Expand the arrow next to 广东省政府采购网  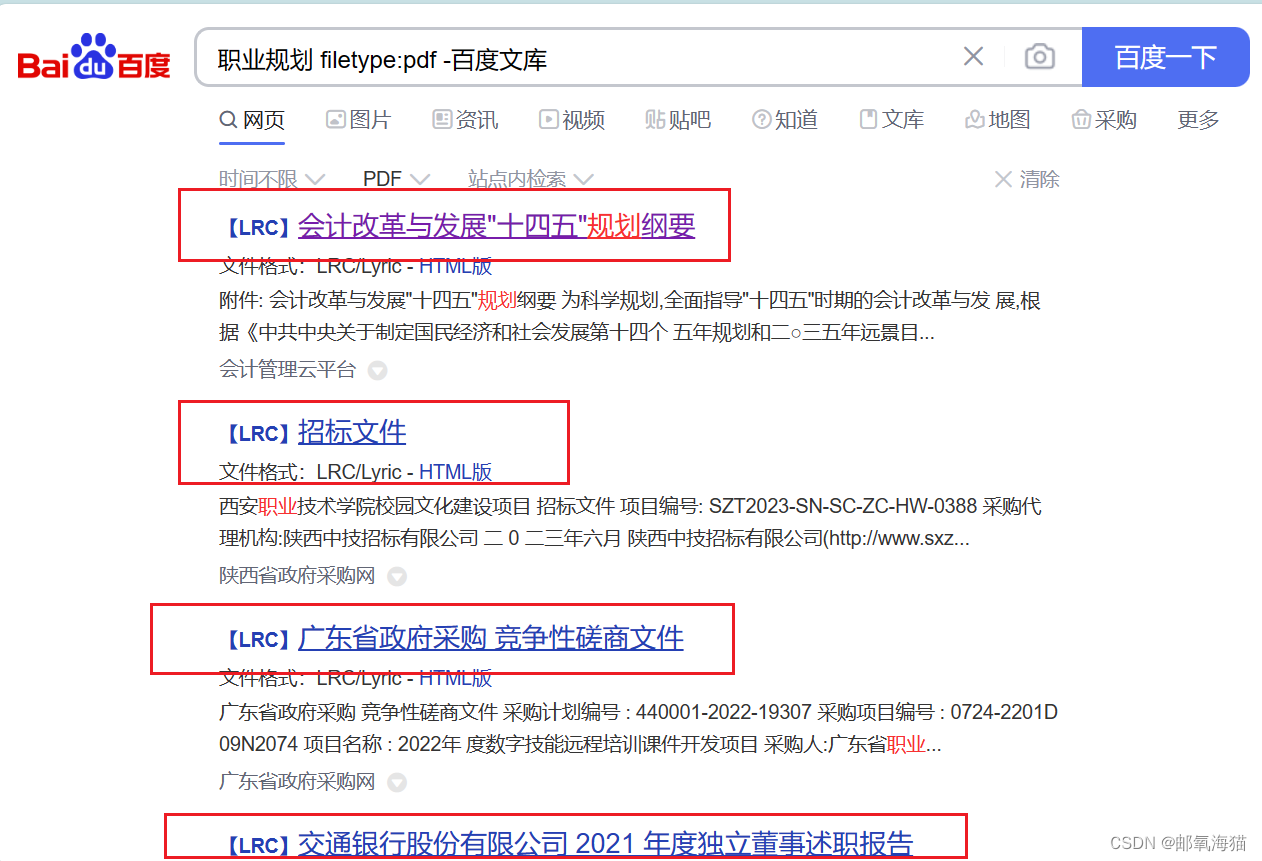tap(397, 782)
